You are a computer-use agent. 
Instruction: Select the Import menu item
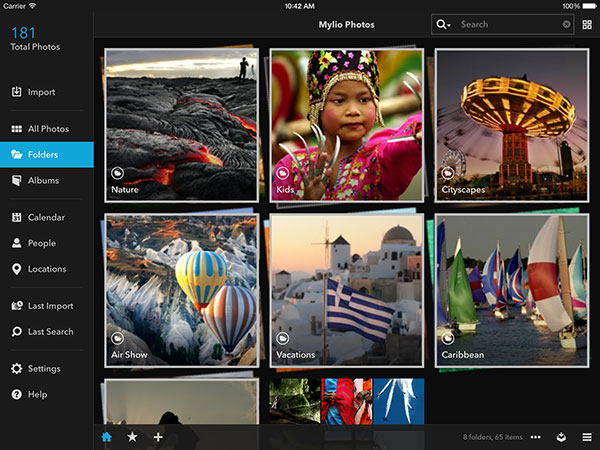click(47, 92)
